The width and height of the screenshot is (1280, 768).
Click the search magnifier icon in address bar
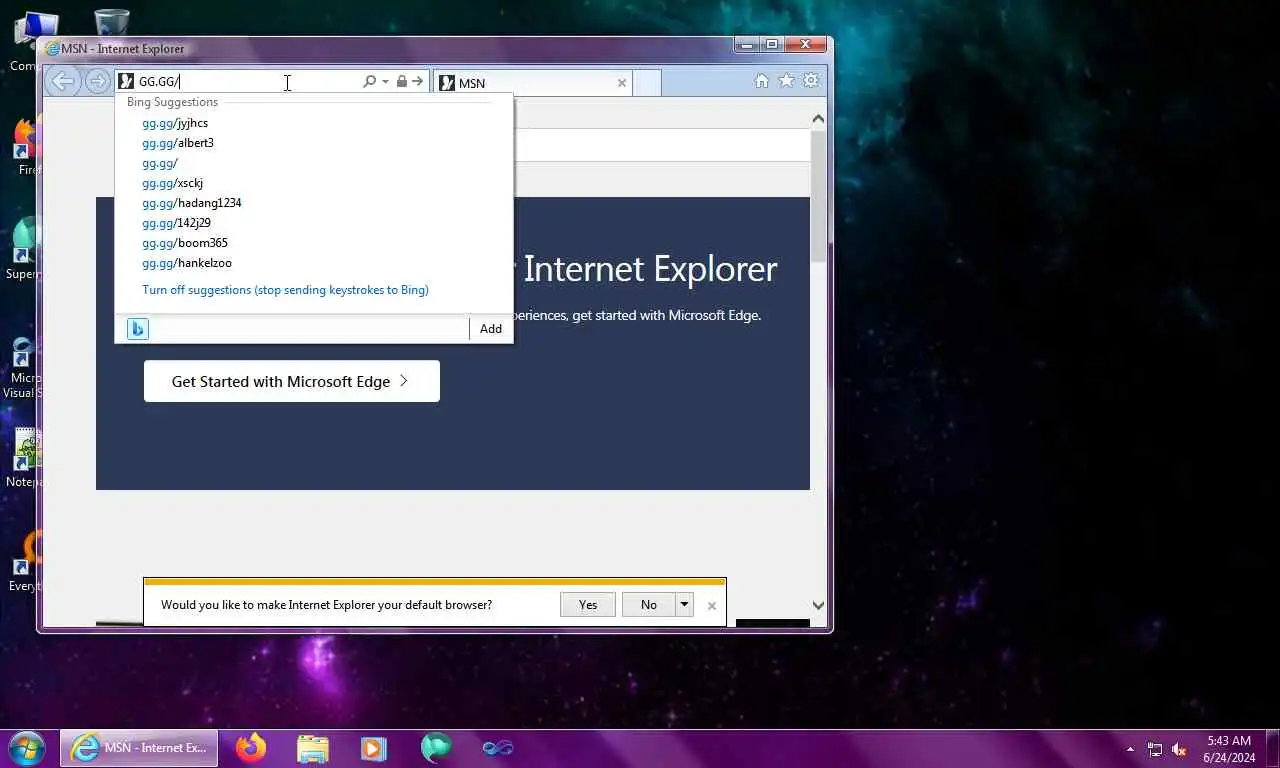coord(369,82)
